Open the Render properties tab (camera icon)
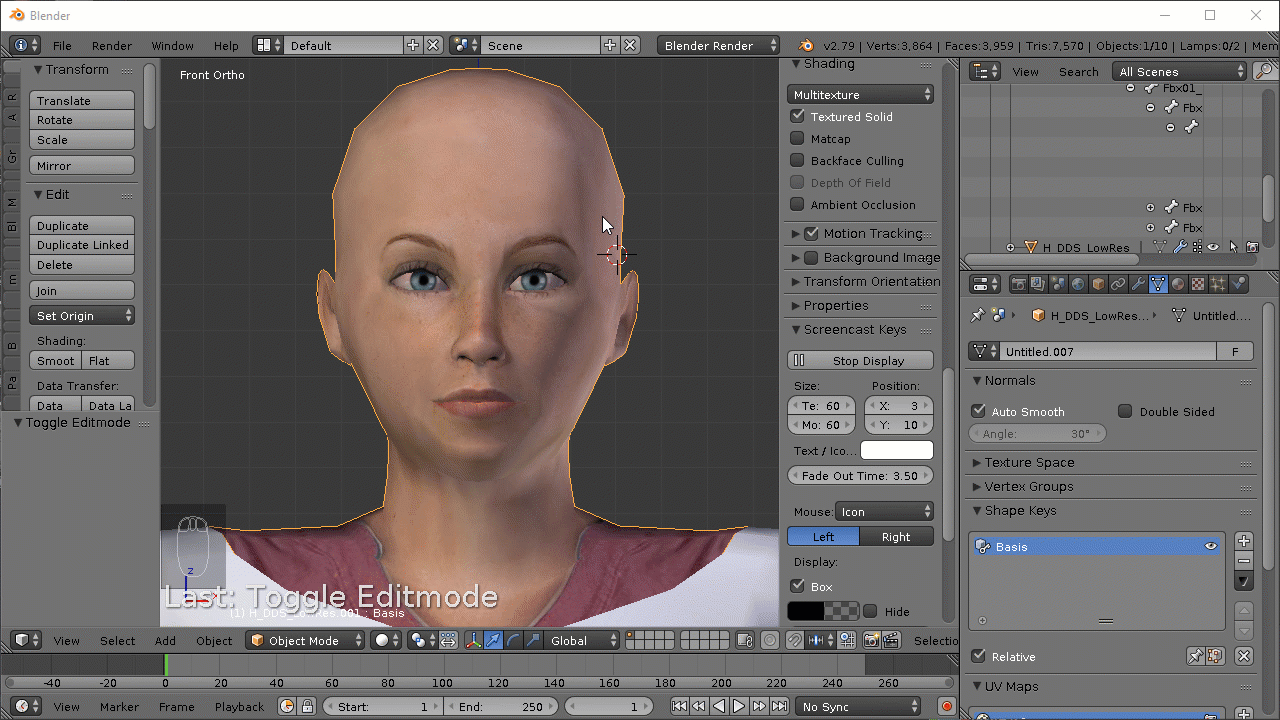The width and height of the screenshot is (1280, 720). pyautogui.click(x=1019, y=284)
